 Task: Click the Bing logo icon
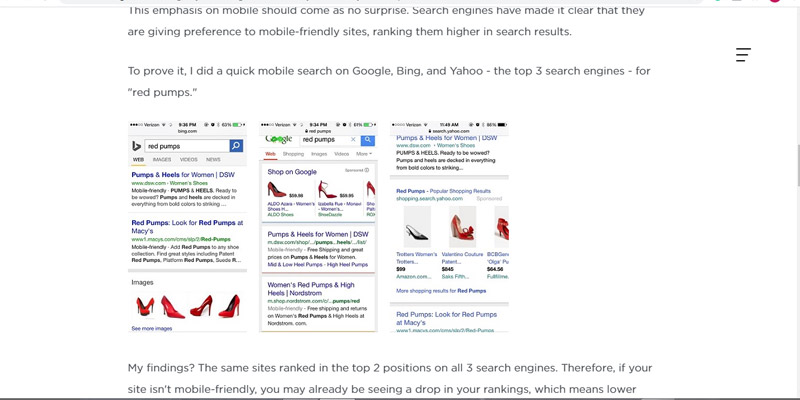click(x=136, y=146)
